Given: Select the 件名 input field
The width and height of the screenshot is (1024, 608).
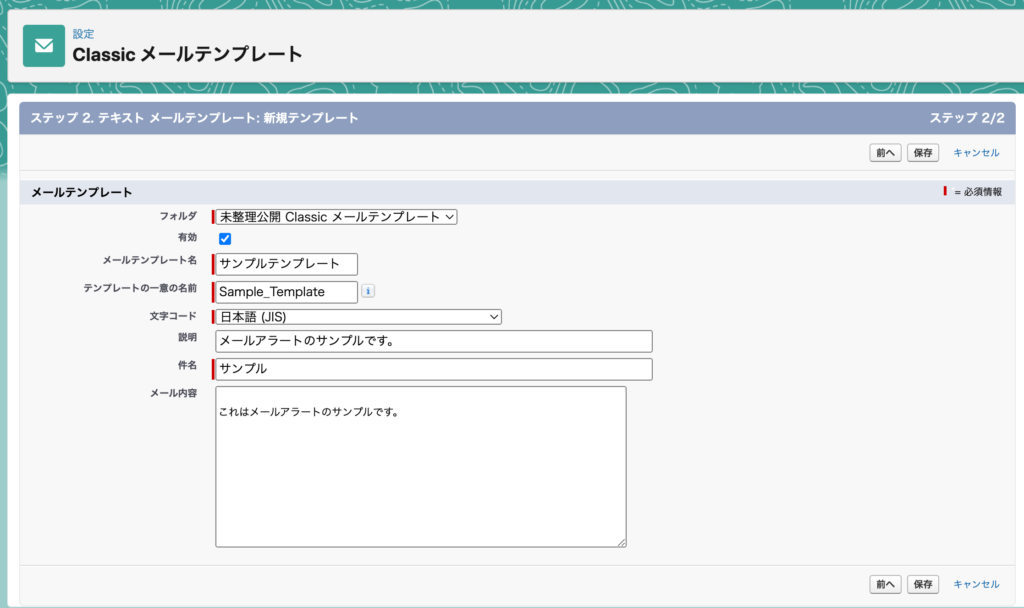Looking at the screenshot, I should (x=434, y=369).
